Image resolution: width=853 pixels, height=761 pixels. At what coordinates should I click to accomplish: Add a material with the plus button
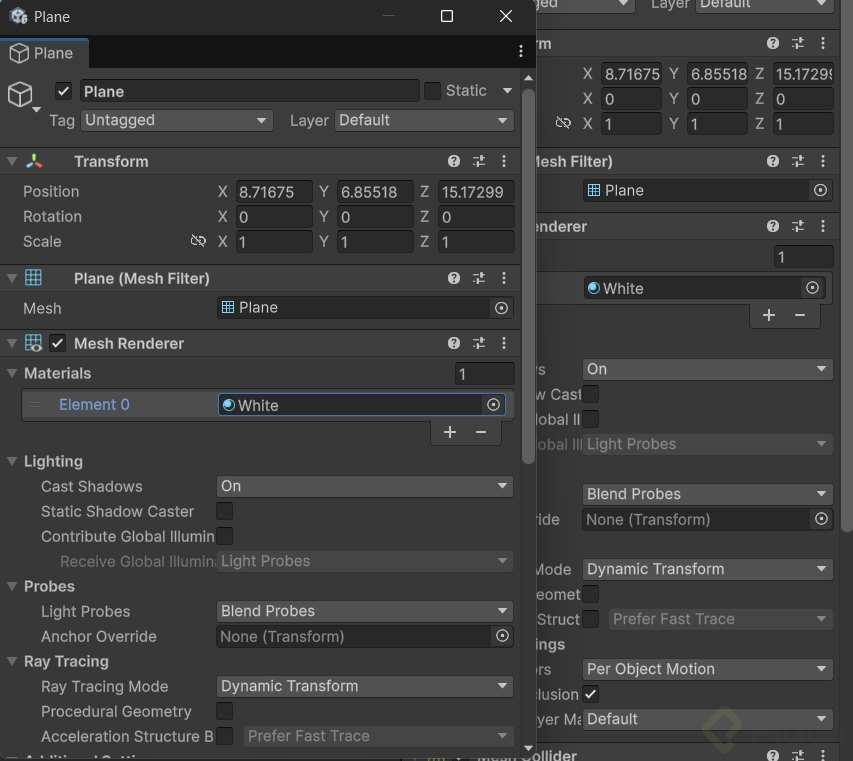pos(450,432)
